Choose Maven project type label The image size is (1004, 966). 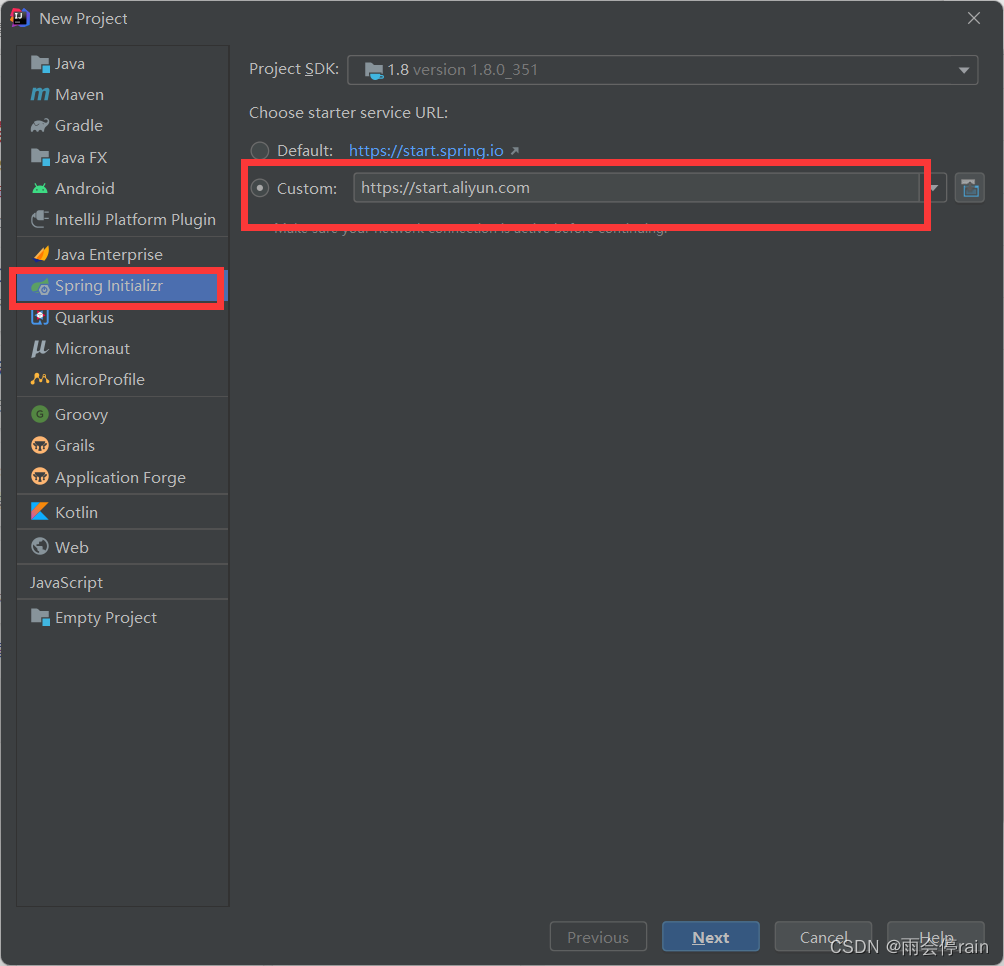tap(79, 95)
